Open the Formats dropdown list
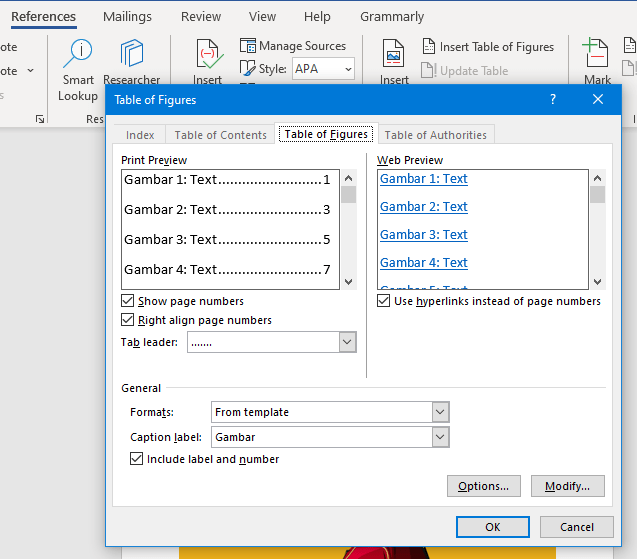637x559 pixels. coord(440,412)
